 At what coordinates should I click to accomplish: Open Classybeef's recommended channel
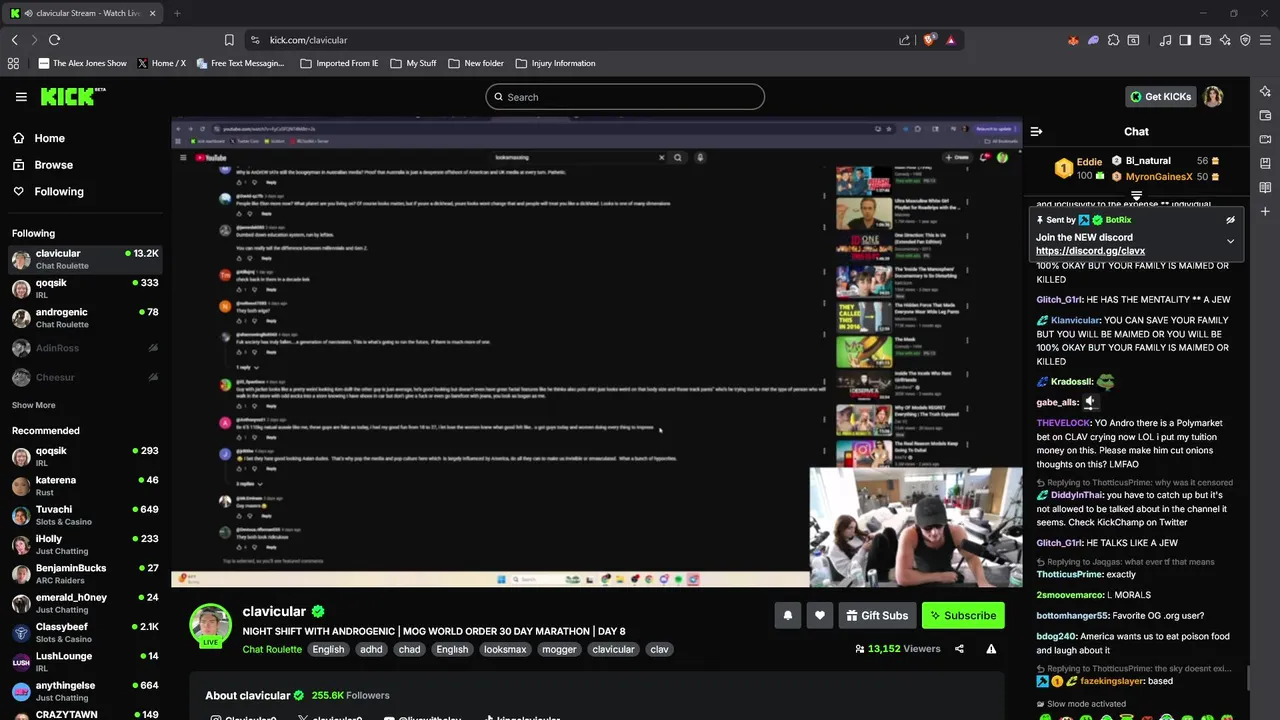pos(85,633)
